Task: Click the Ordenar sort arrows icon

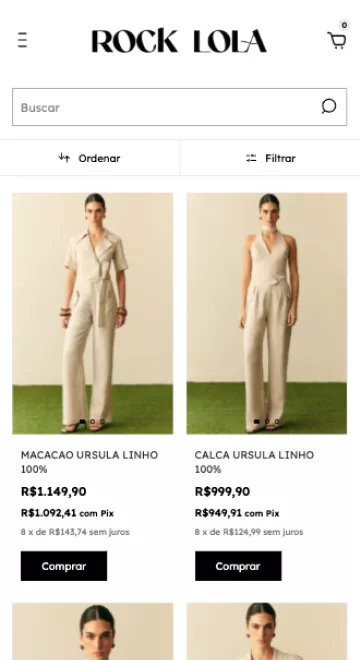Action: (x=64, y=158)
